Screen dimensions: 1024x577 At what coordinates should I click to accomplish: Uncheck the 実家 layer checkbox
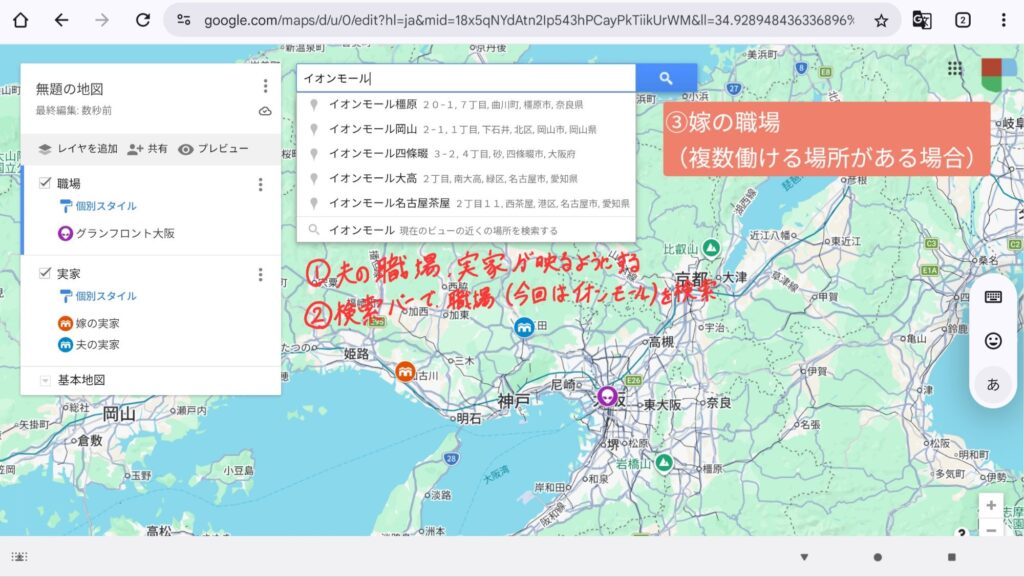click(45, 273)
